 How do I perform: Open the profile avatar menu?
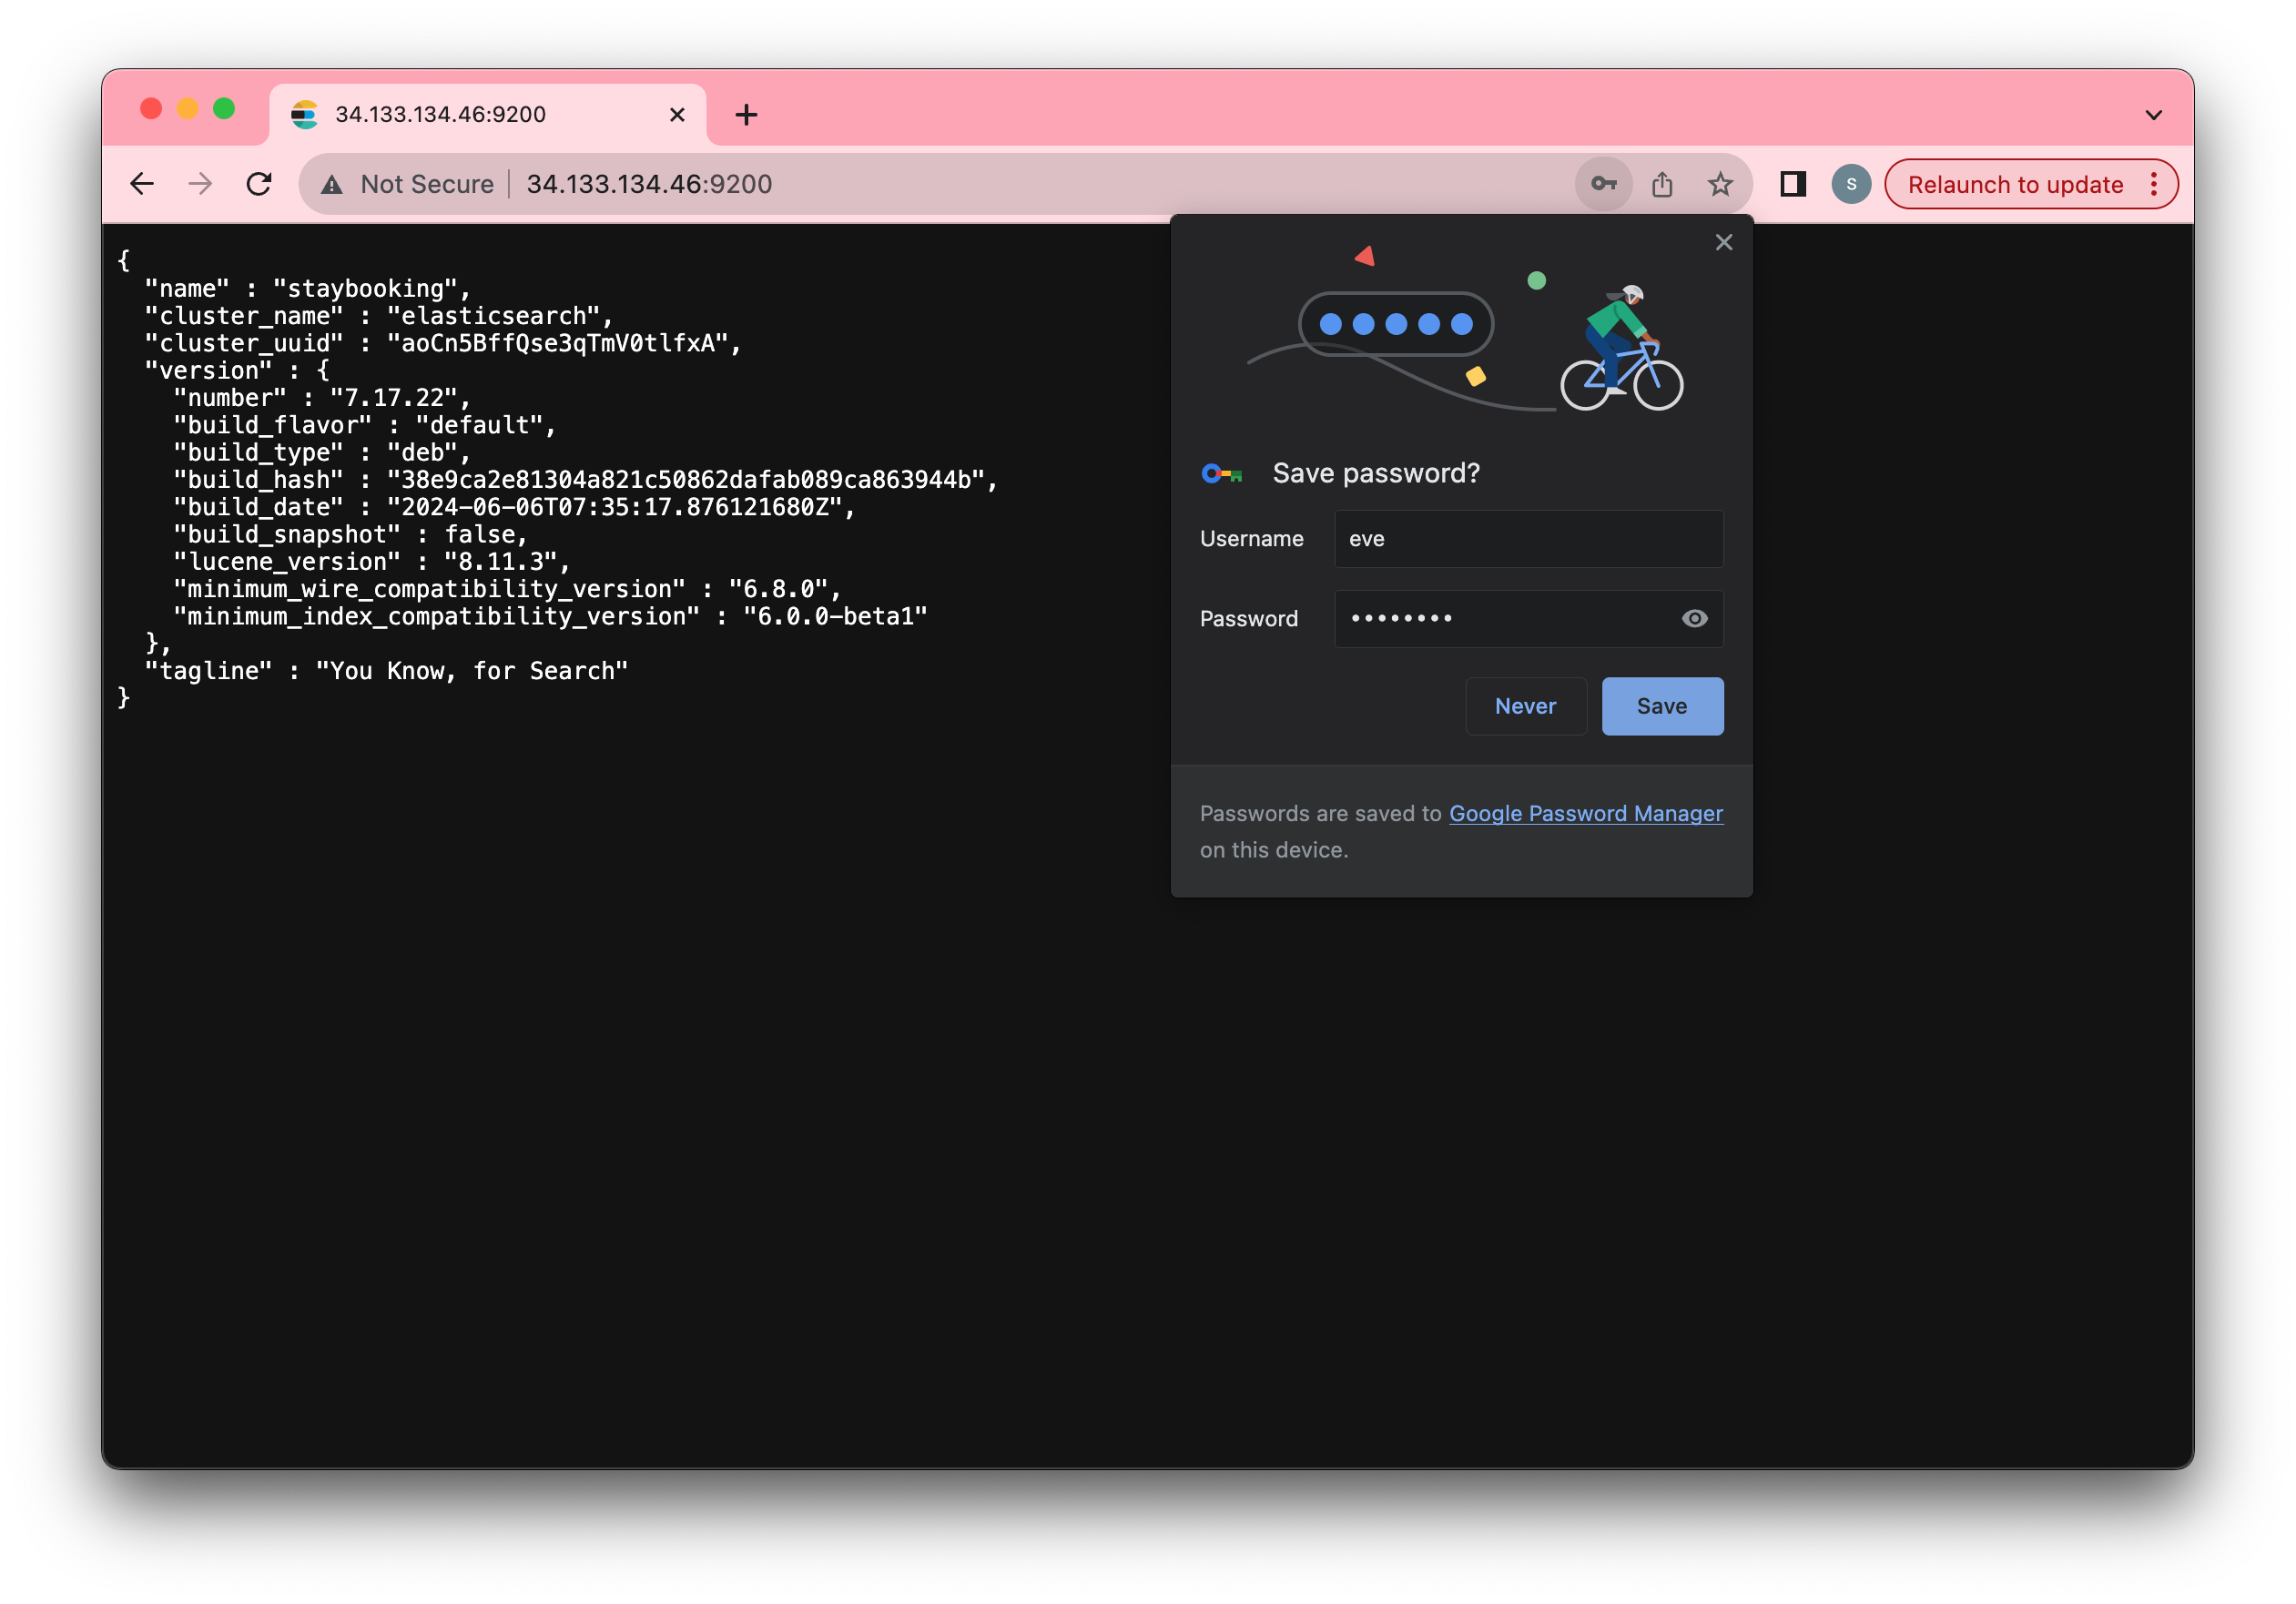[x=1850, y=184]
